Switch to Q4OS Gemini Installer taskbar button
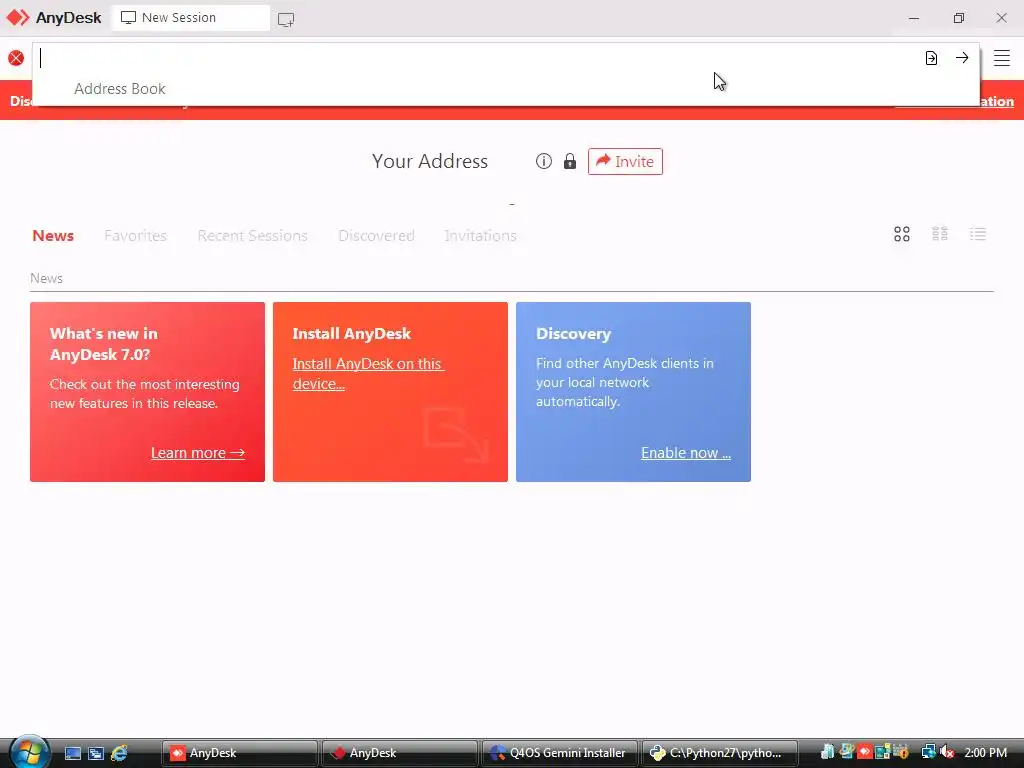This screenshot has height=768, width=1024. (559, 753)
